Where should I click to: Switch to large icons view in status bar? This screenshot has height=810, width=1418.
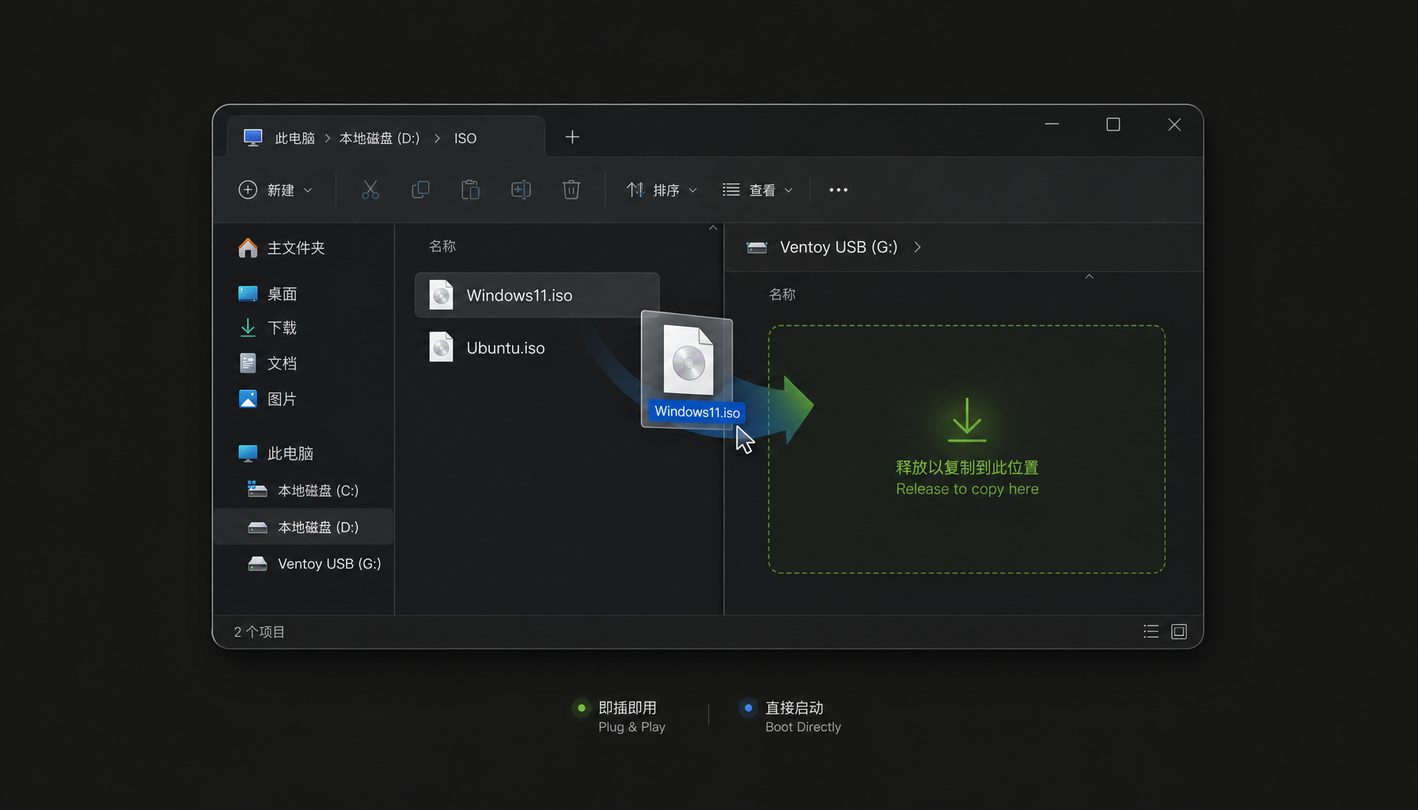click(1179, 631)
